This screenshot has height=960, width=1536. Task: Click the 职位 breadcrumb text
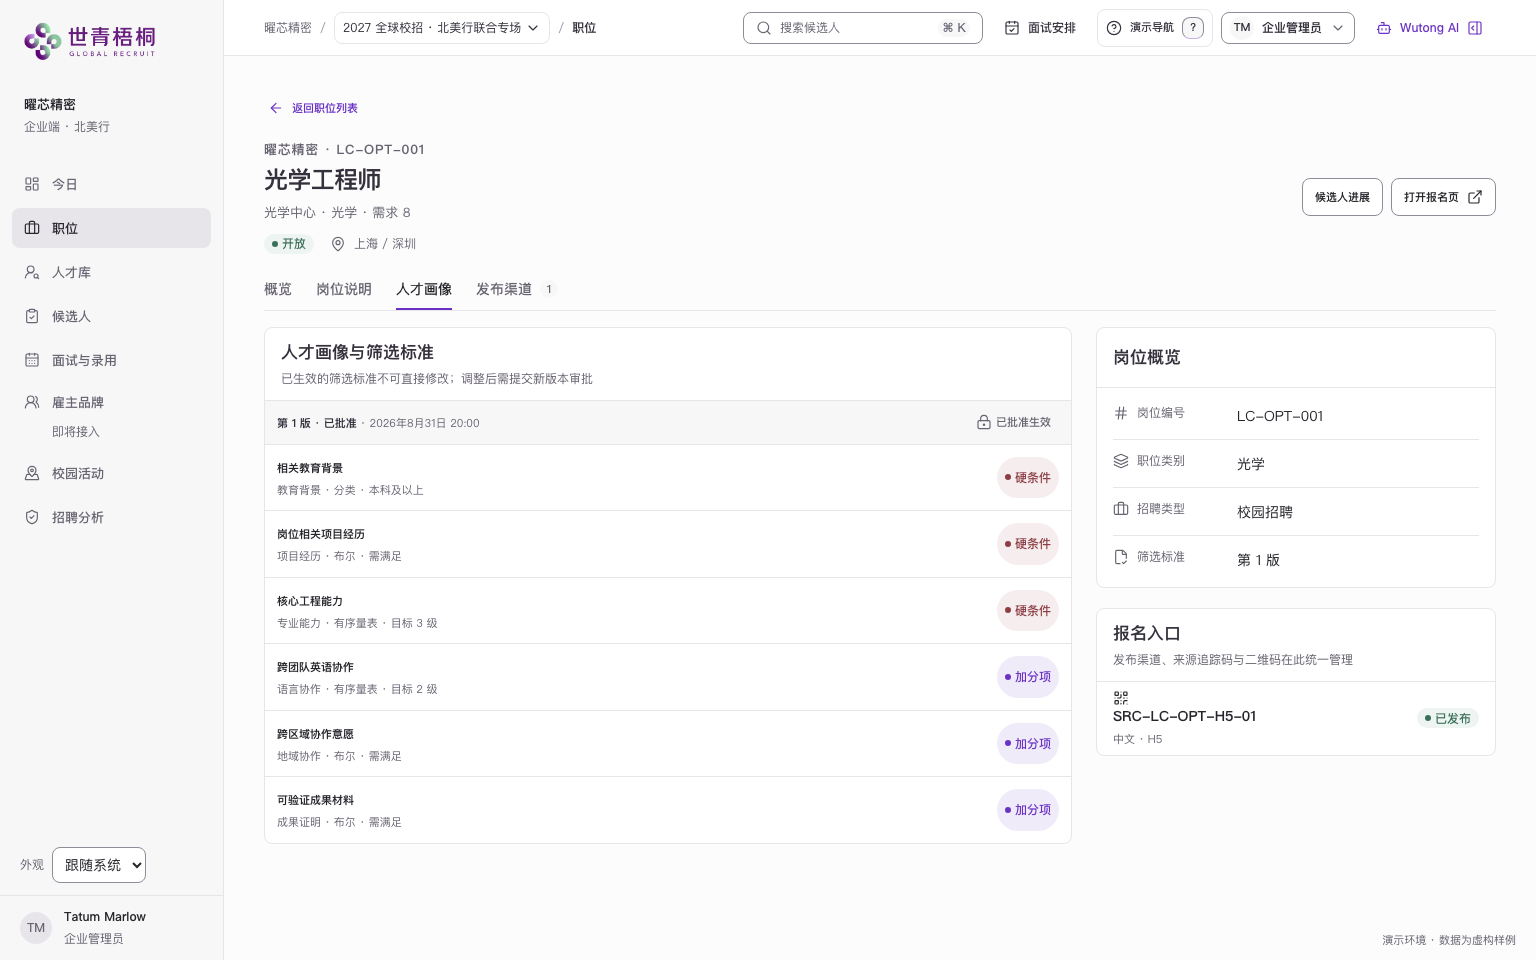[584, 28]
